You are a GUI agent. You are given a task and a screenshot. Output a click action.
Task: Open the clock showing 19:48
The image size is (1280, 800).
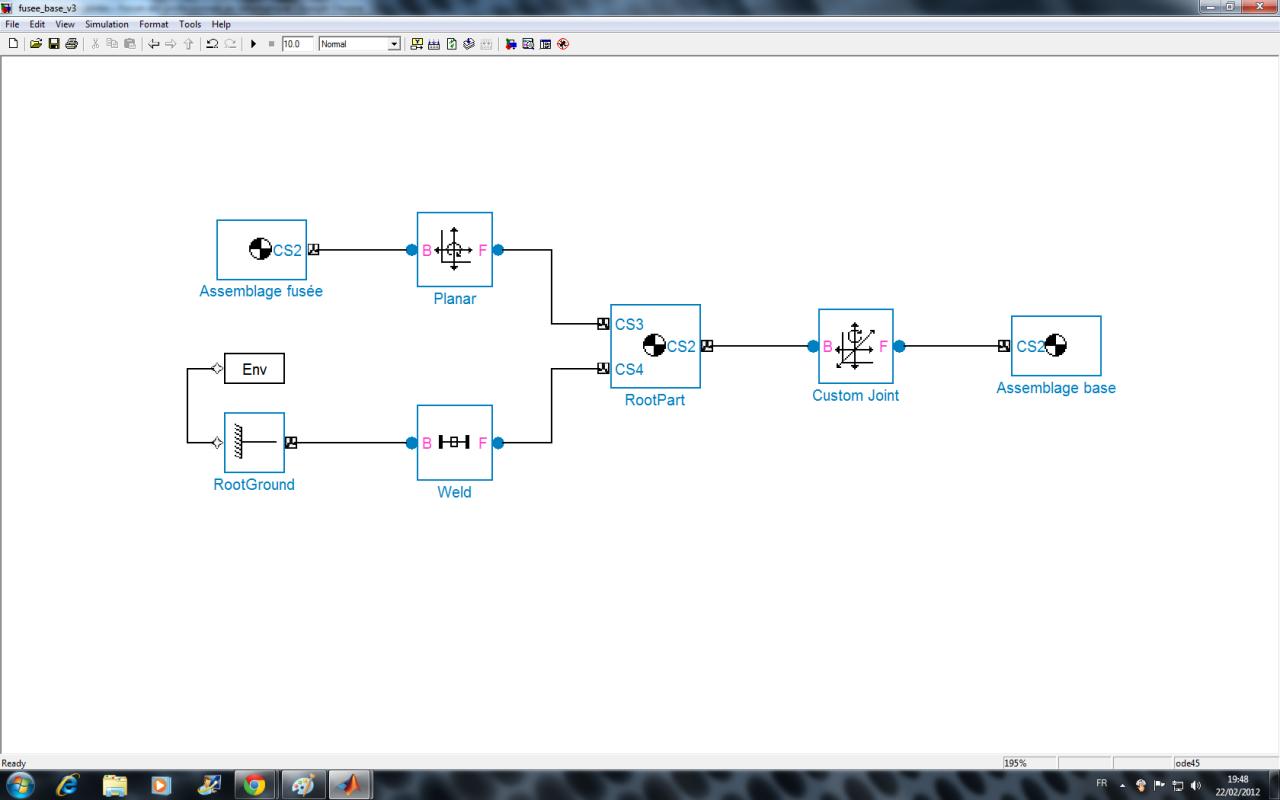click(1238, 785)
